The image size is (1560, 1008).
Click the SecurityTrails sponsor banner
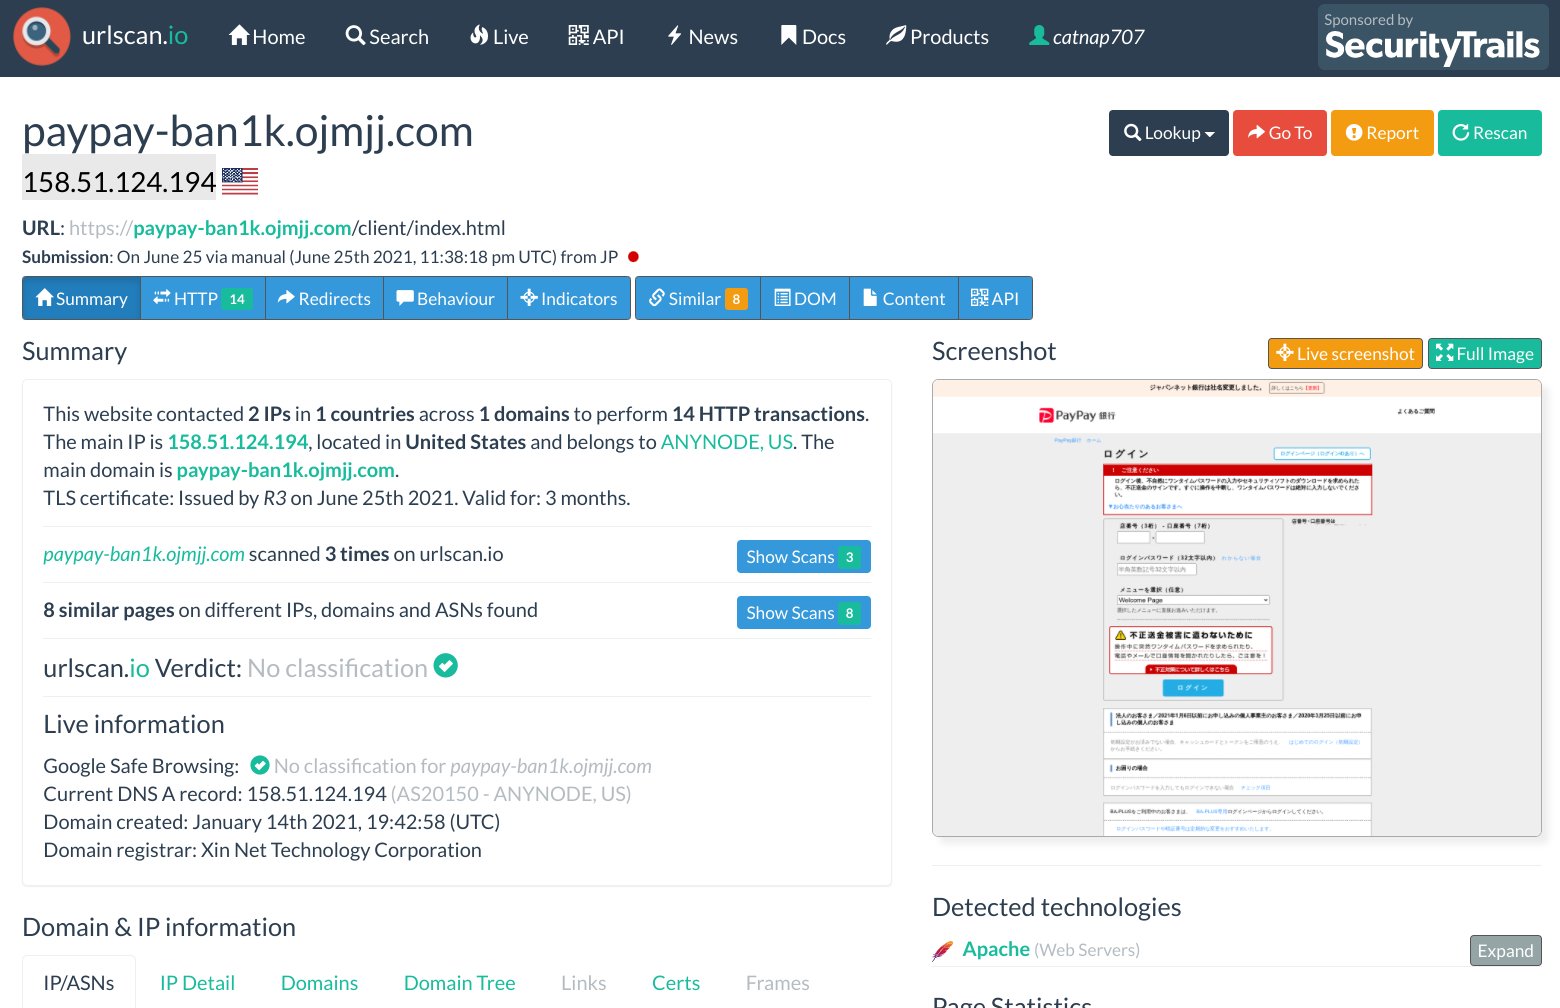[x=1433, y=37]
